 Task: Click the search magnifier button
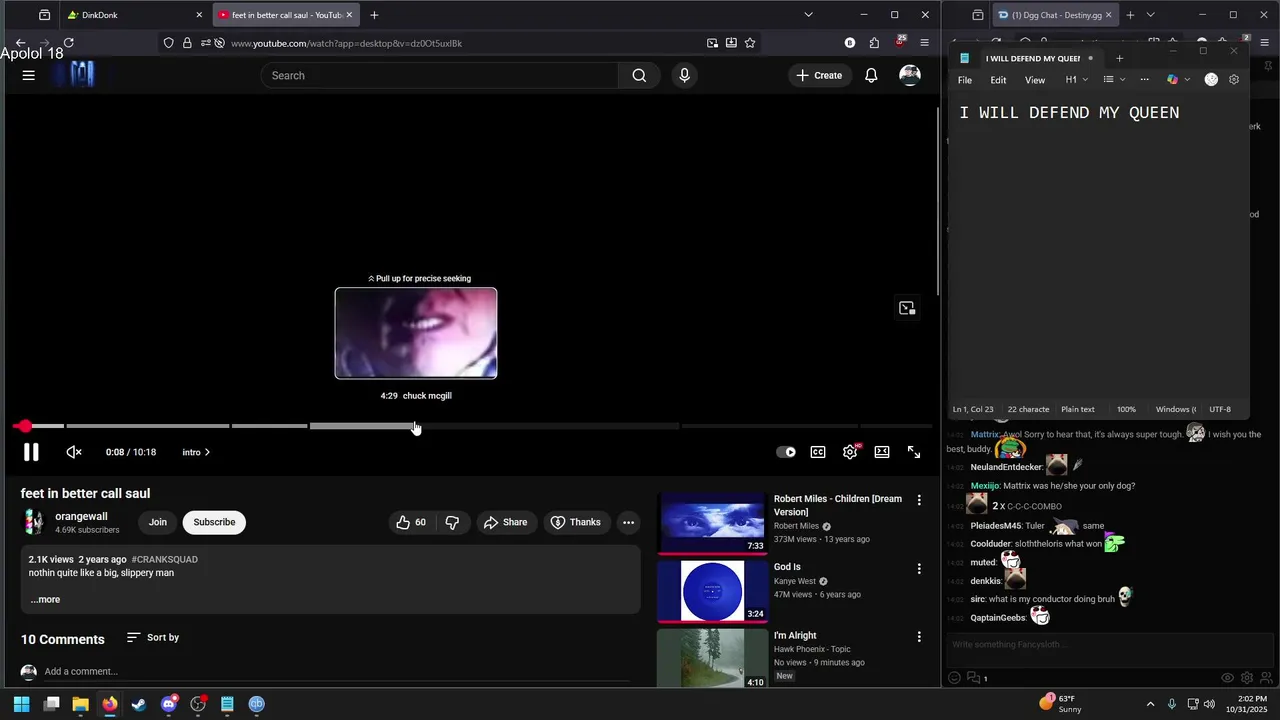[x=639, y=75]
